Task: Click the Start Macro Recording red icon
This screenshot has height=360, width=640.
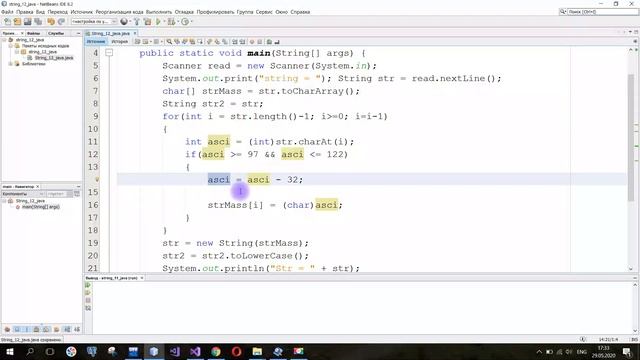Action: pos(252,42)
